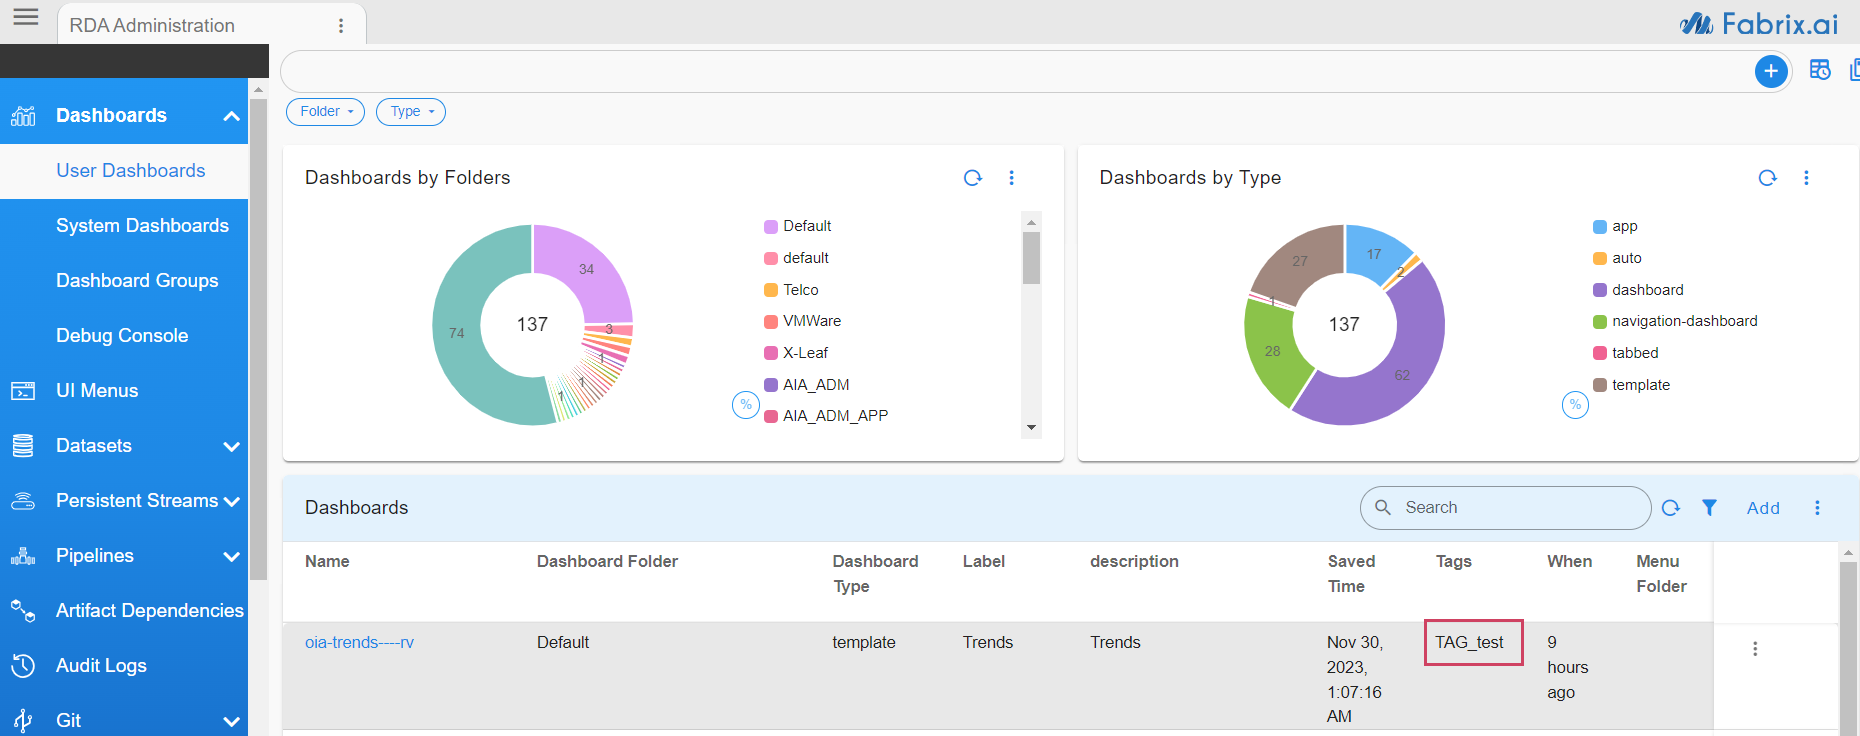Refresh the Dashboards by Type chart
Screen dimensions: 1860x736
click(x=1767, y=178)
